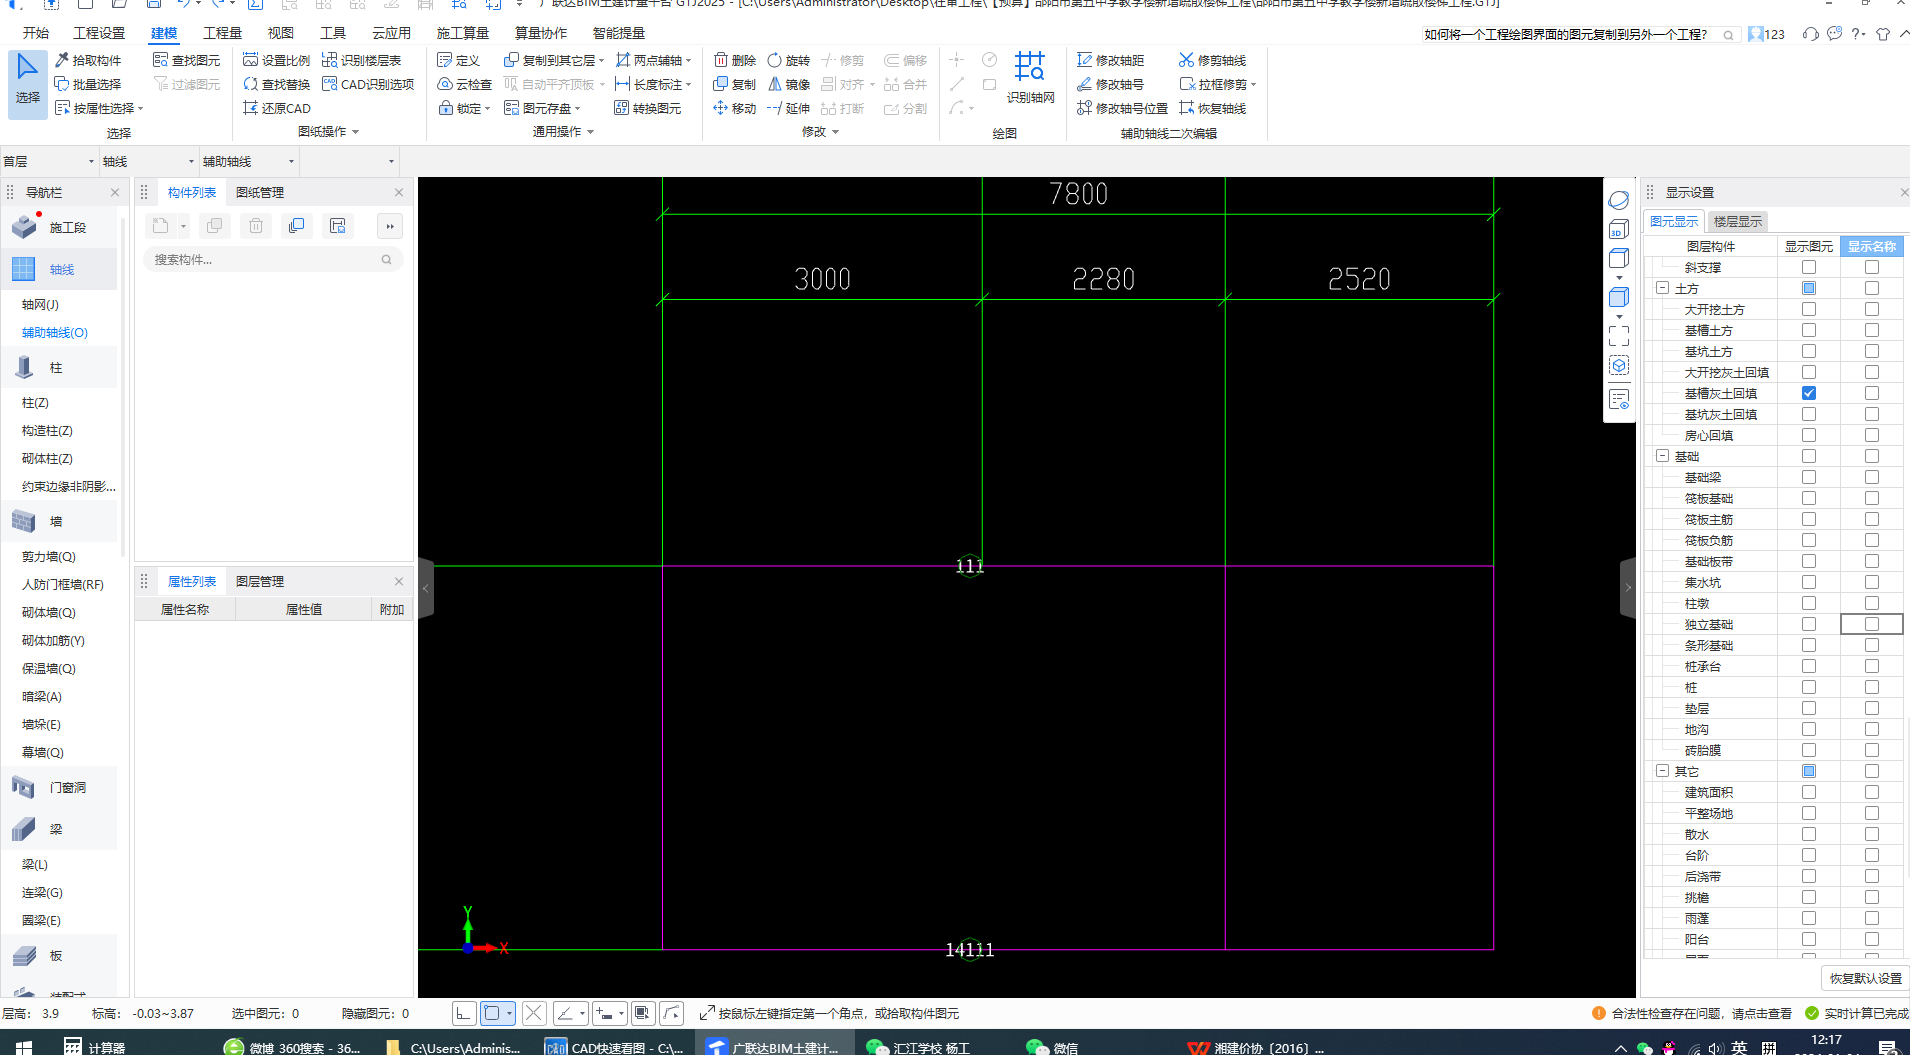Collapse the 土方 tree group

(x=1662, y=288)
